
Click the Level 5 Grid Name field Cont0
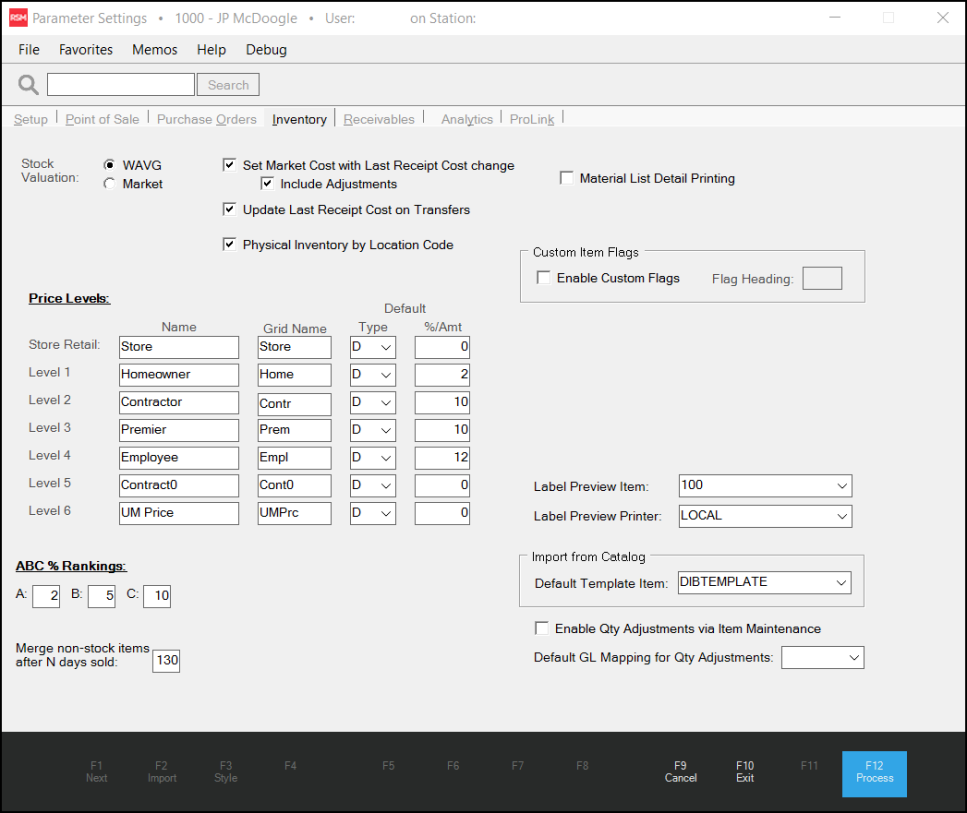point(295,485)
